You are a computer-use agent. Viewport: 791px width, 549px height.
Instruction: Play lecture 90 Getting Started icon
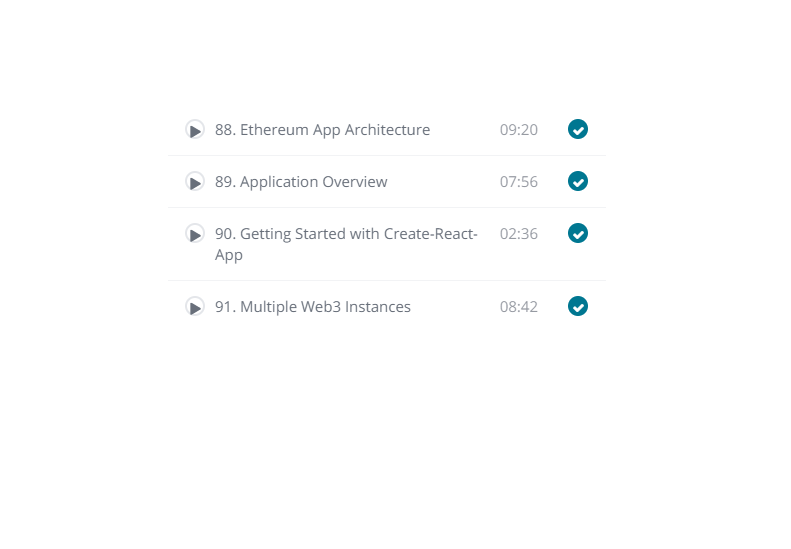click(195, 234)
